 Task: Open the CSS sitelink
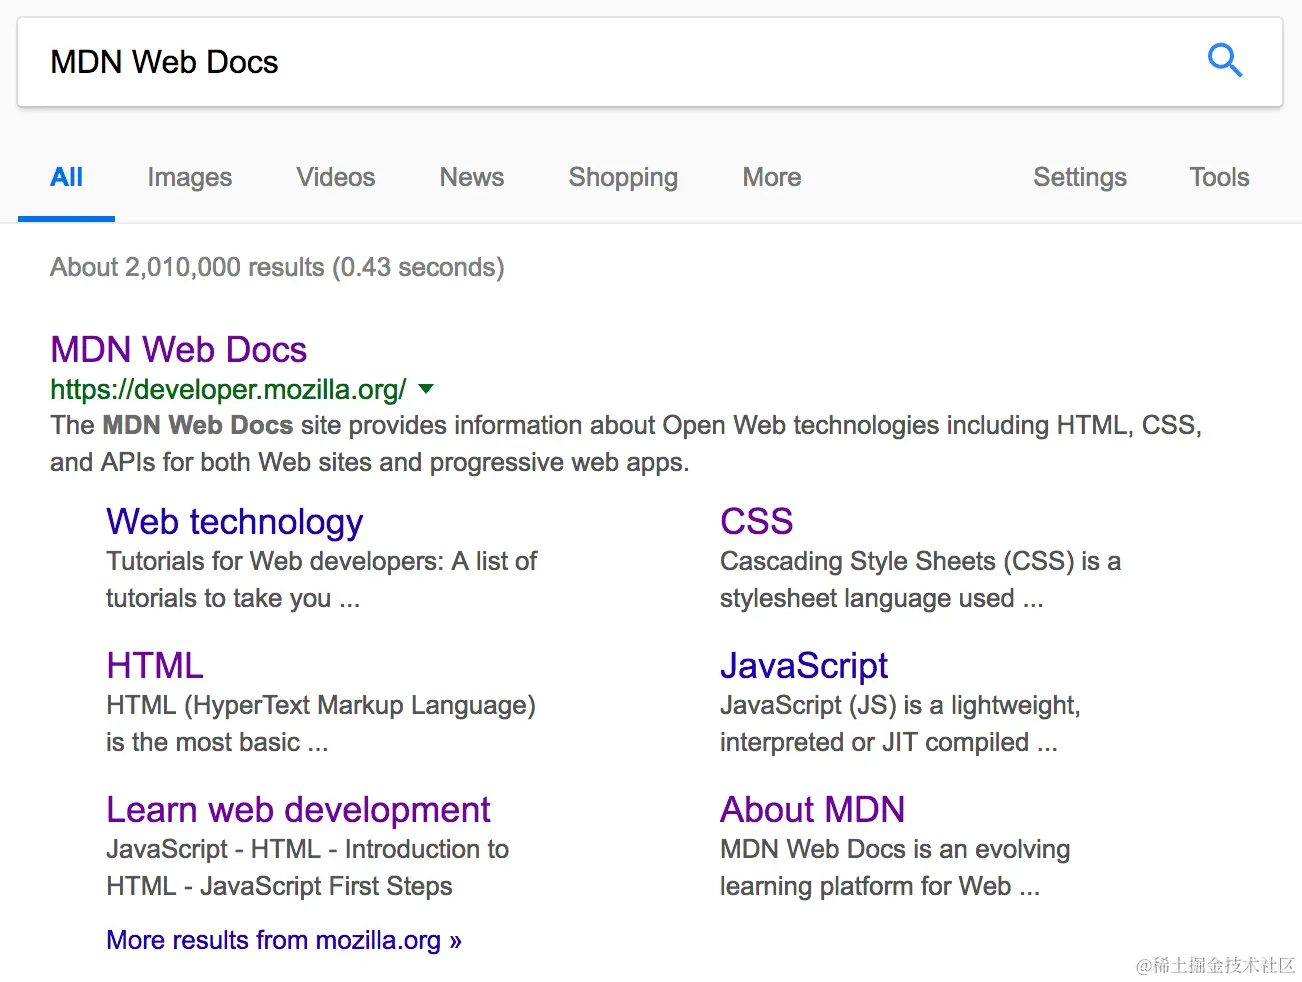coord(757,522)
